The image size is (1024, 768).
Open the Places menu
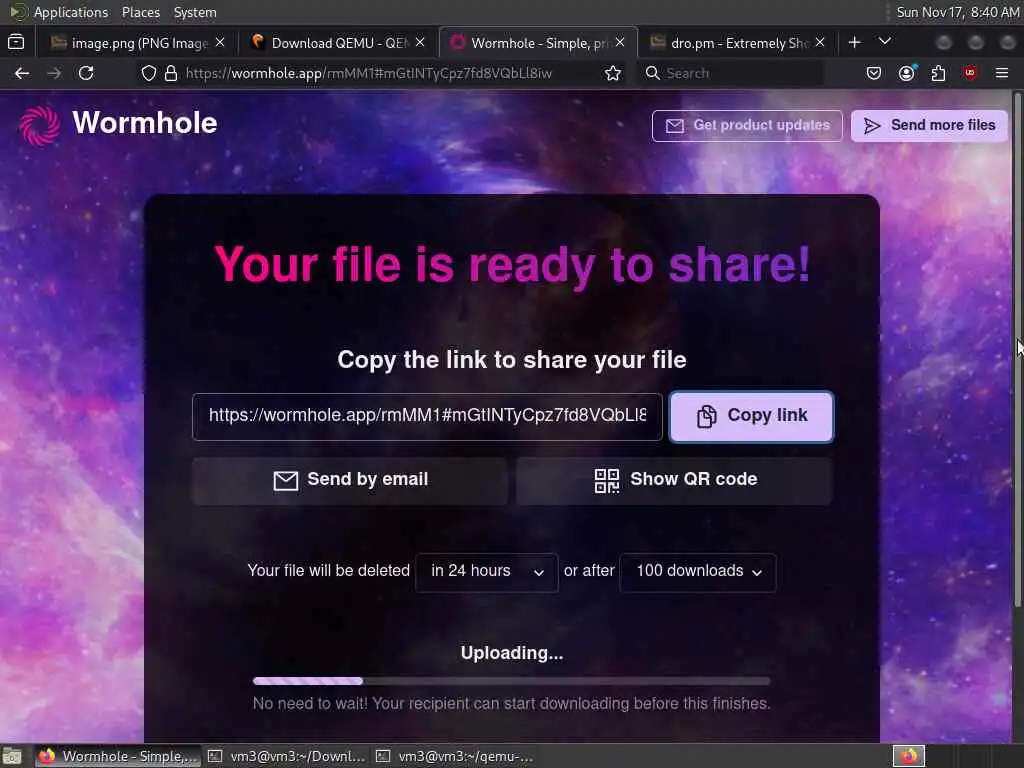(140, 12)
